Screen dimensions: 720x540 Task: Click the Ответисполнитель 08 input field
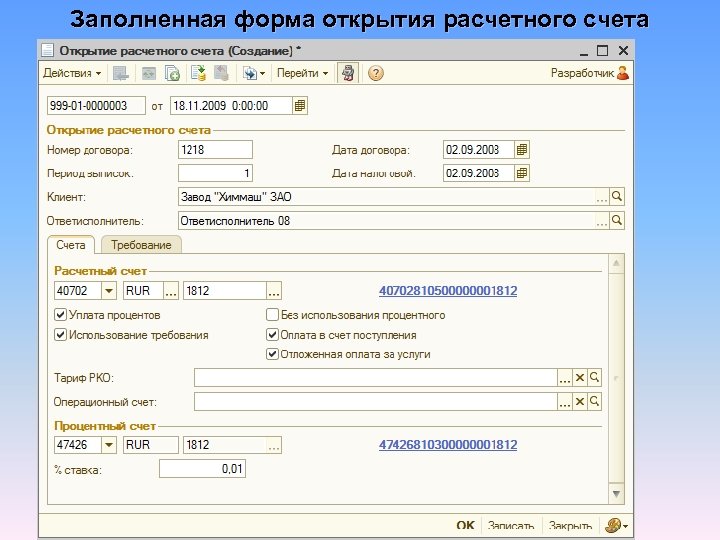coord(386,221)
